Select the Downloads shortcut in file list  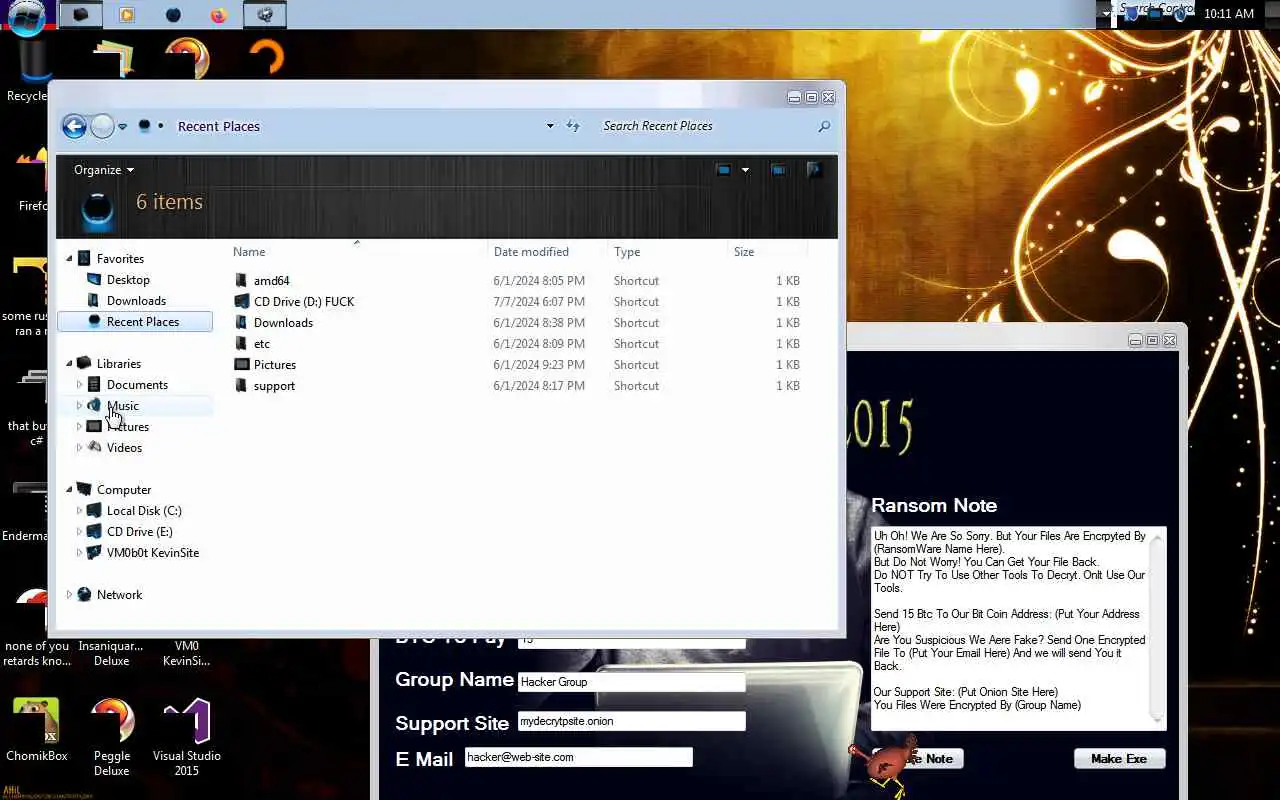click(517, 323)
